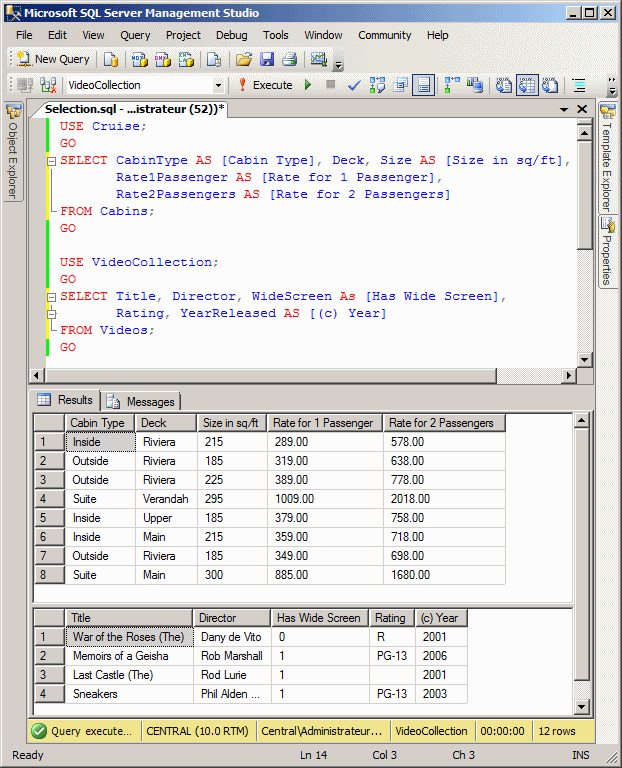Screen dimensions: 622x768
Task: Start an Analysis Services DMX query
Action: (x=163, y=60)
